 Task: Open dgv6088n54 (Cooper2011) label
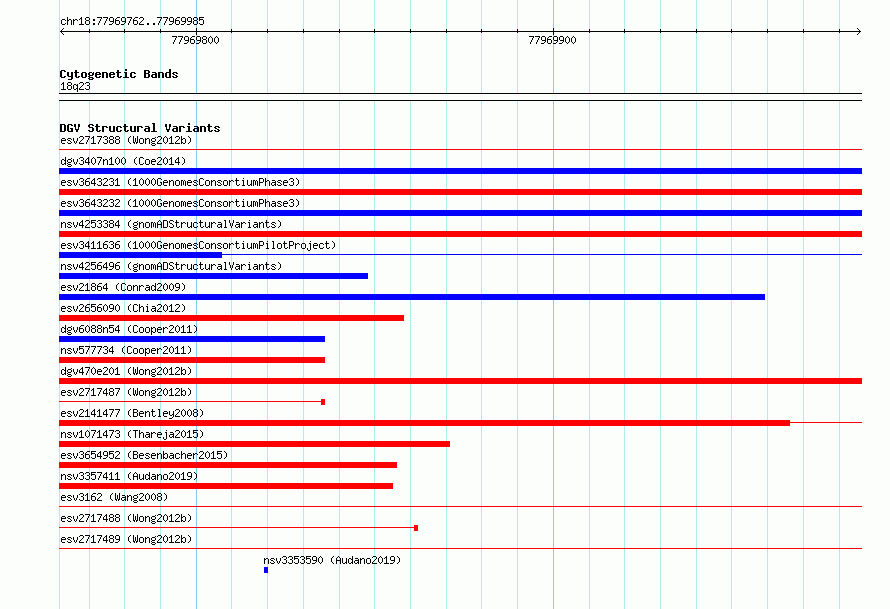(x=129, y=329)
